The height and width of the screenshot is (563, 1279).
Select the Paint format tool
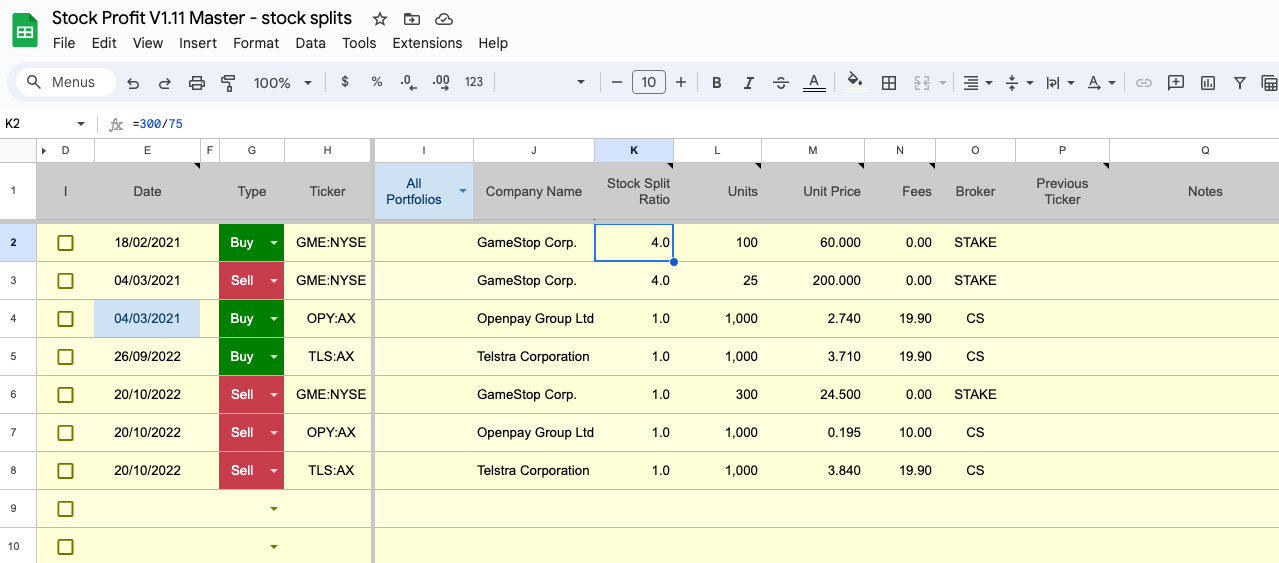[x=228, y=83]
